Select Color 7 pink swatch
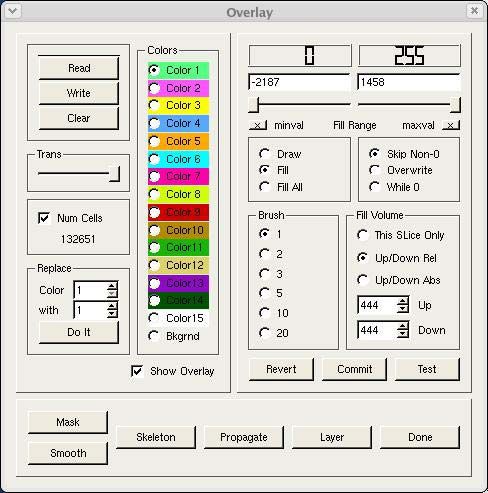This screenshot has height=493, width=488. point(178,176)
